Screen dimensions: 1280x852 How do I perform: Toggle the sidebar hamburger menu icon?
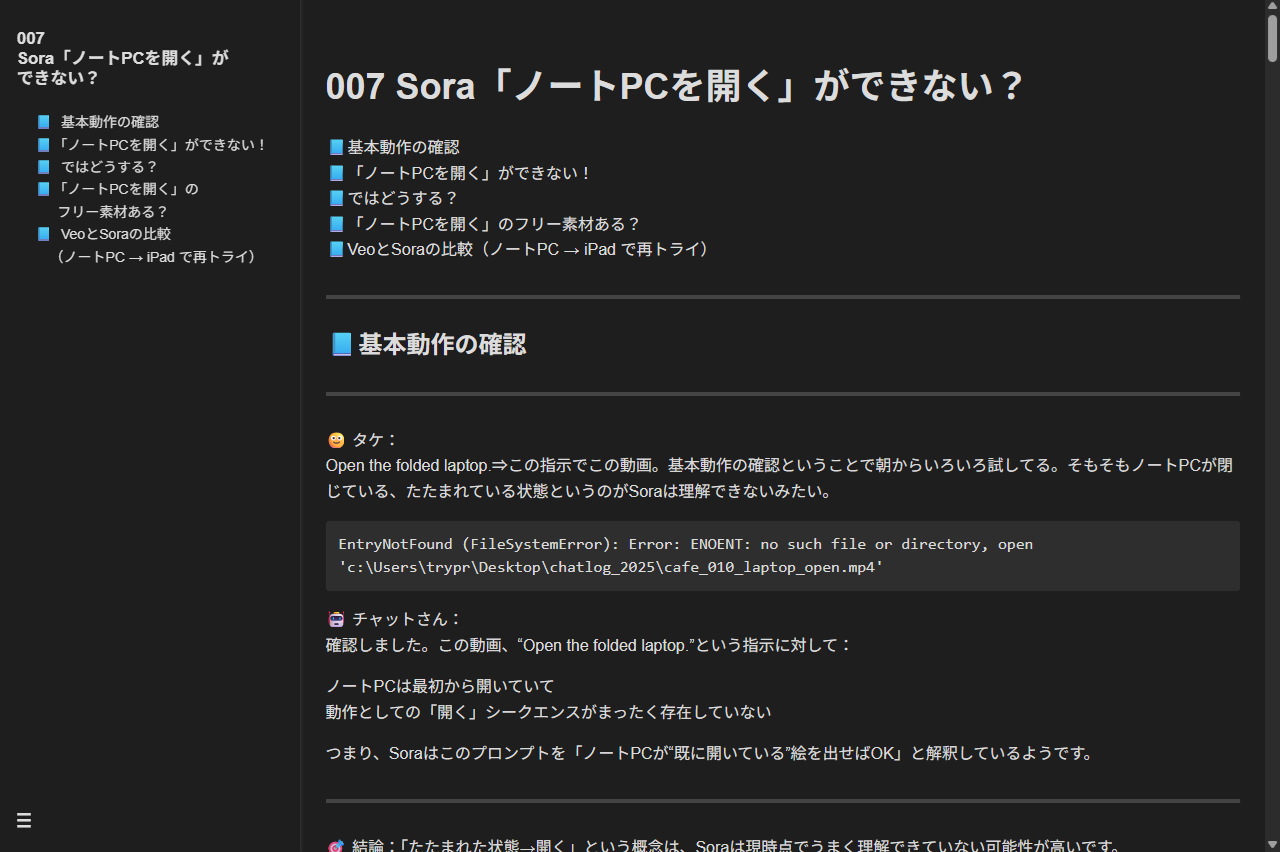coord(24,821)
